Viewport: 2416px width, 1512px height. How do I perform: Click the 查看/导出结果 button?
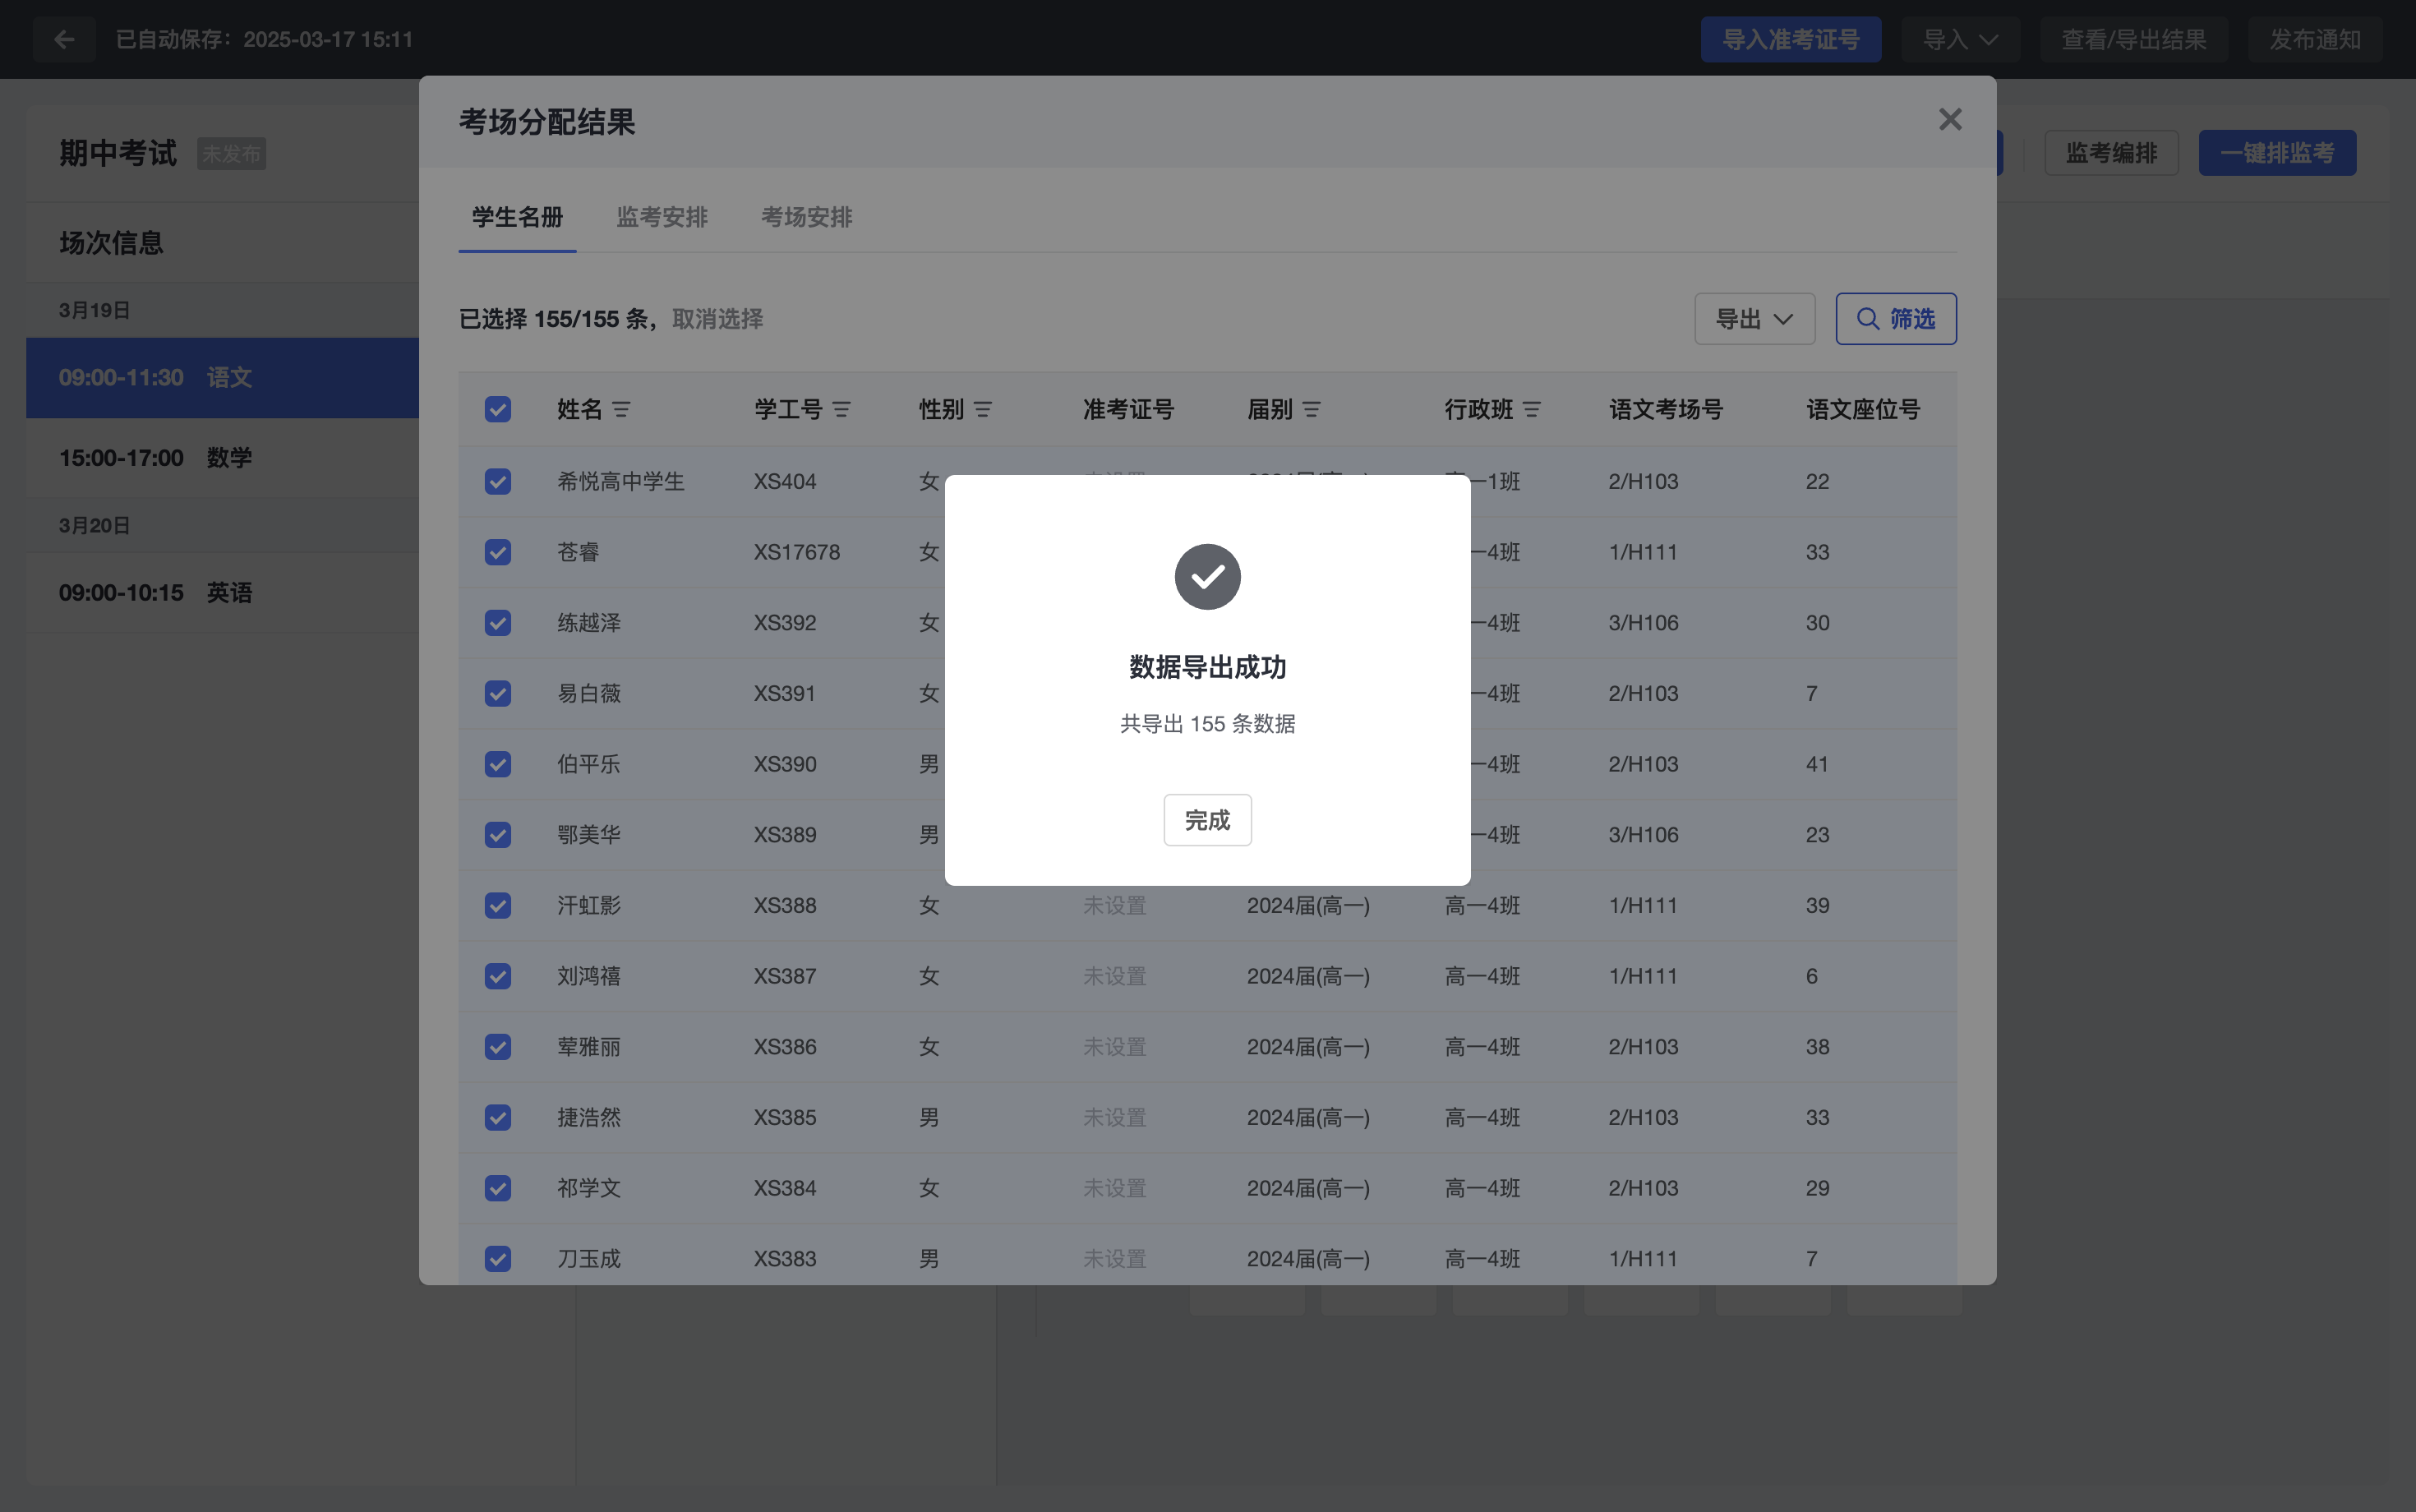(2134, 39)
